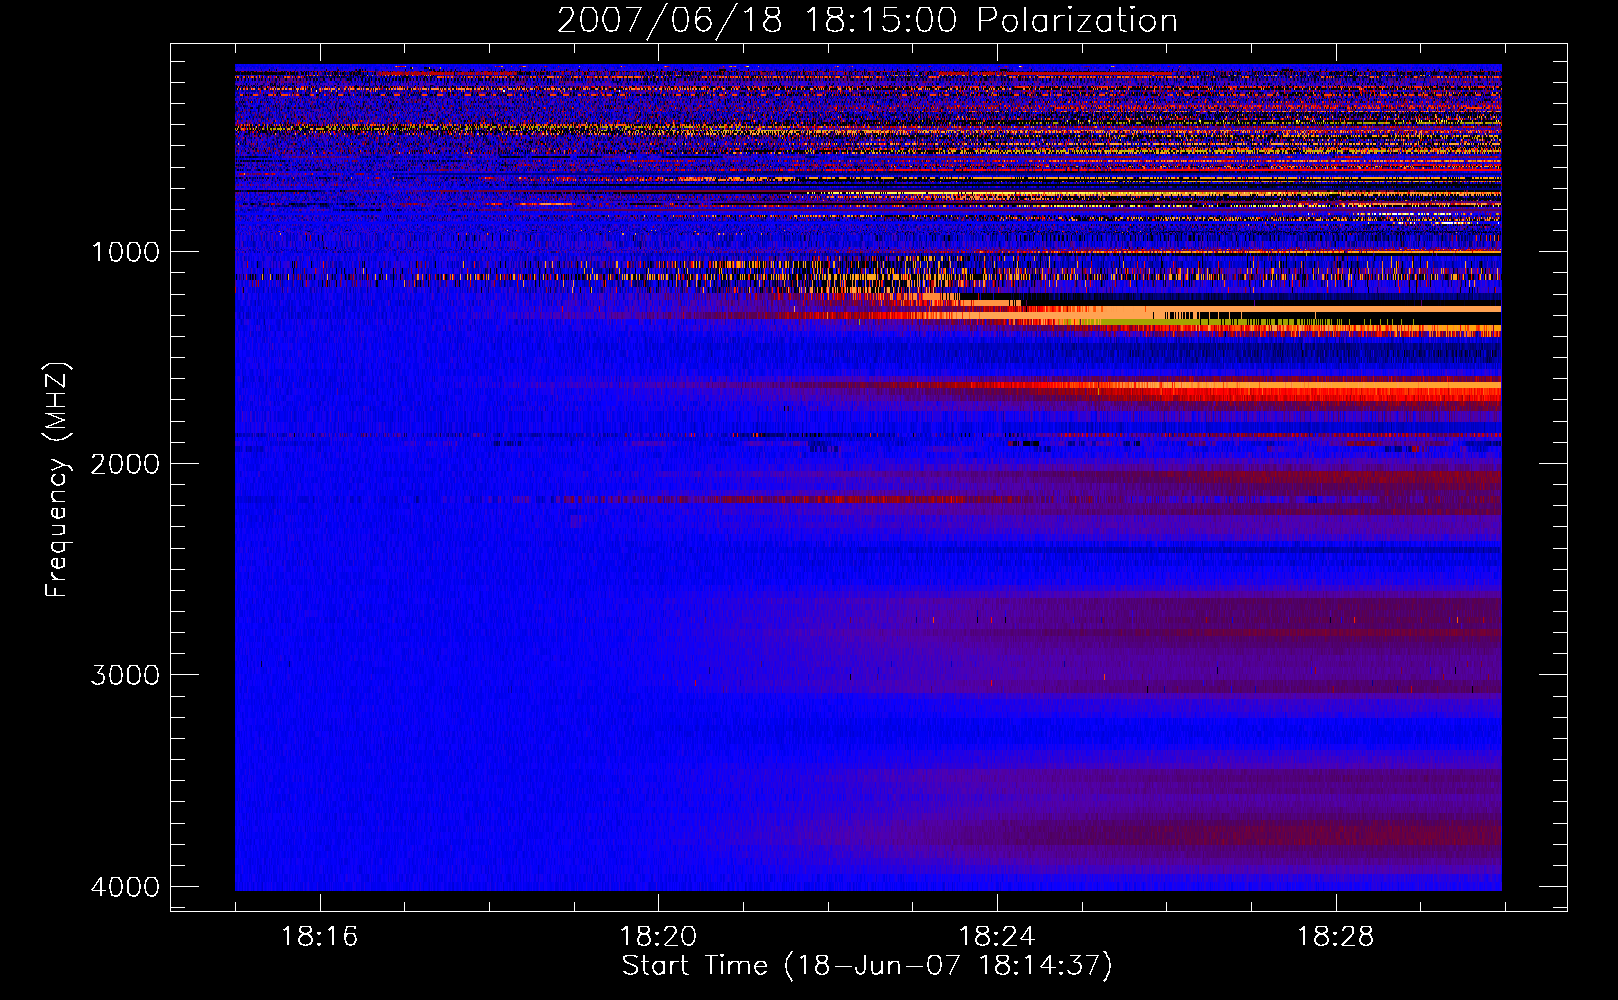Click the 1000 frequency tick label
The image size is (1618, 1000).
tap(125, 252)
